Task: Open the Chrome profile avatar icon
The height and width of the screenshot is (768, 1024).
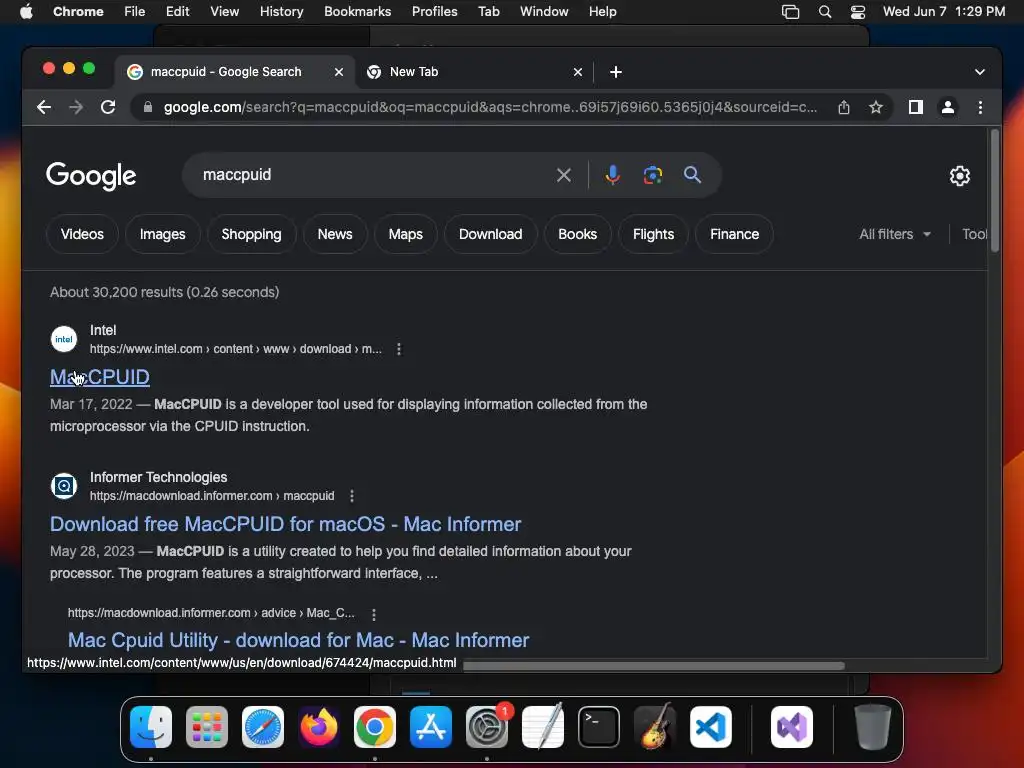Action: 948,107
